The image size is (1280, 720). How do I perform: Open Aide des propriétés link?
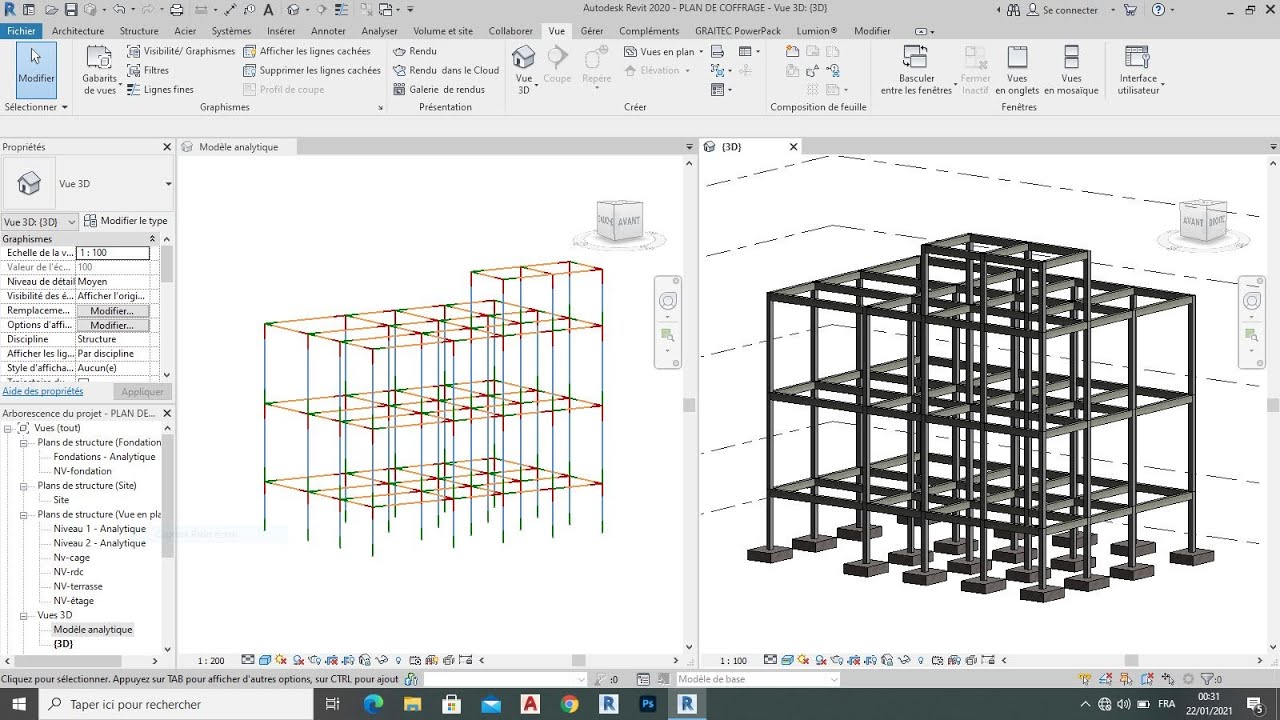pyautogui.click(x=43, y=392)
